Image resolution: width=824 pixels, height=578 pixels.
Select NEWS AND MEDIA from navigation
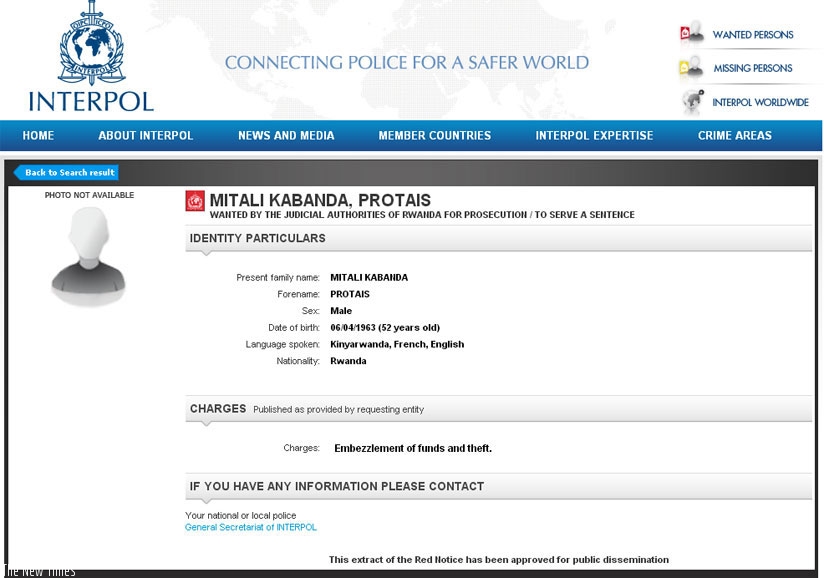[x=286, y=136]
